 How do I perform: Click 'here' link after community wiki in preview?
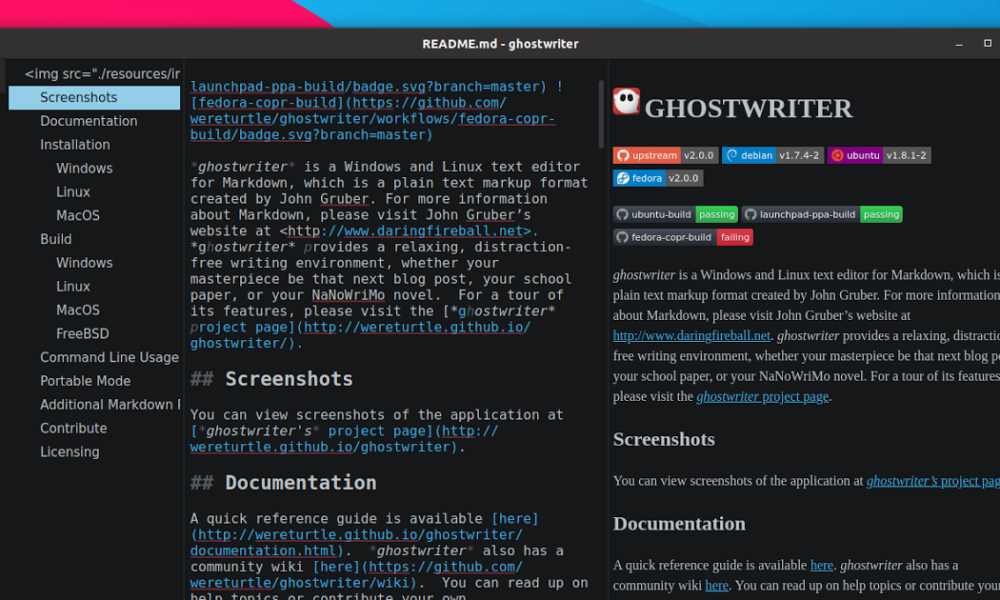tap(716, 585)
